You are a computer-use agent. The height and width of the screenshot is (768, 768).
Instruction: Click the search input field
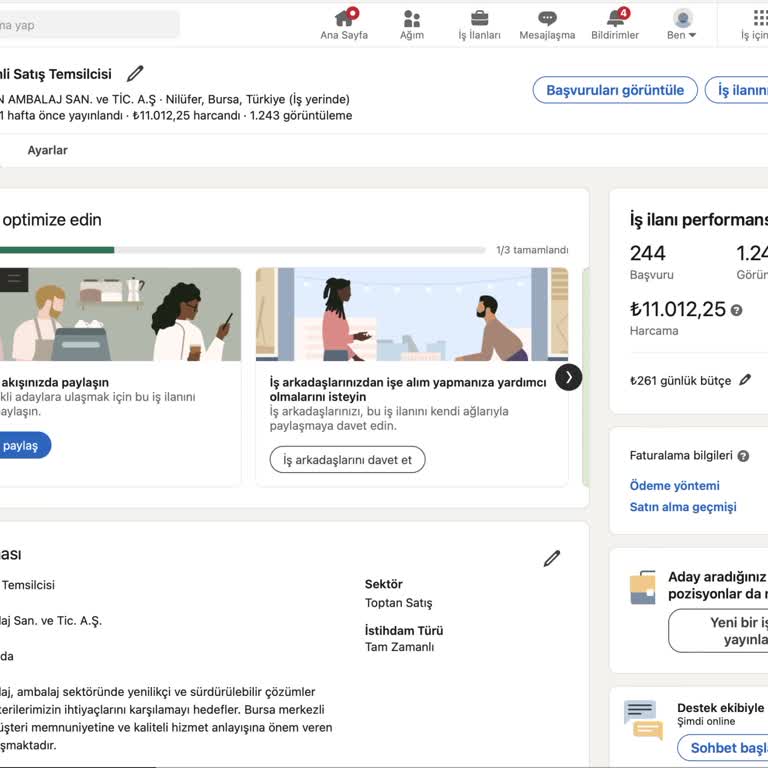(90, 25)
